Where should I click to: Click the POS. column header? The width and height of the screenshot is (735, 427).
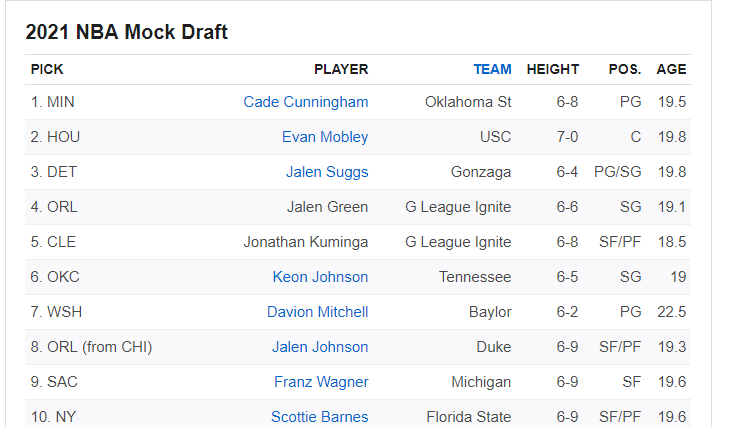coord(625,69)
